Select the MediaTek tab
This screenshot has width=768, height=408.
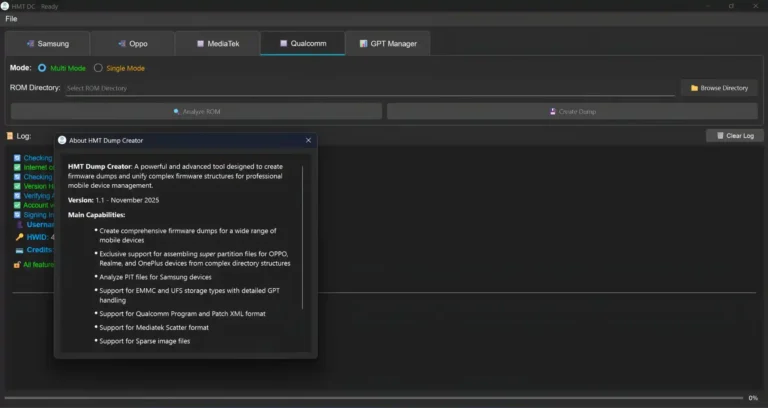(217, 44)
